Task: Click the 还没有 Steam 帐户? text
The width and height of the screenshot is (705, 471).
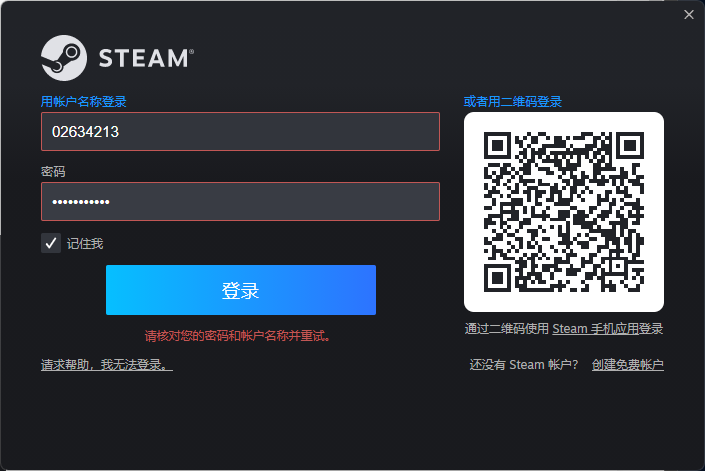Action: [x=524, y=364]
